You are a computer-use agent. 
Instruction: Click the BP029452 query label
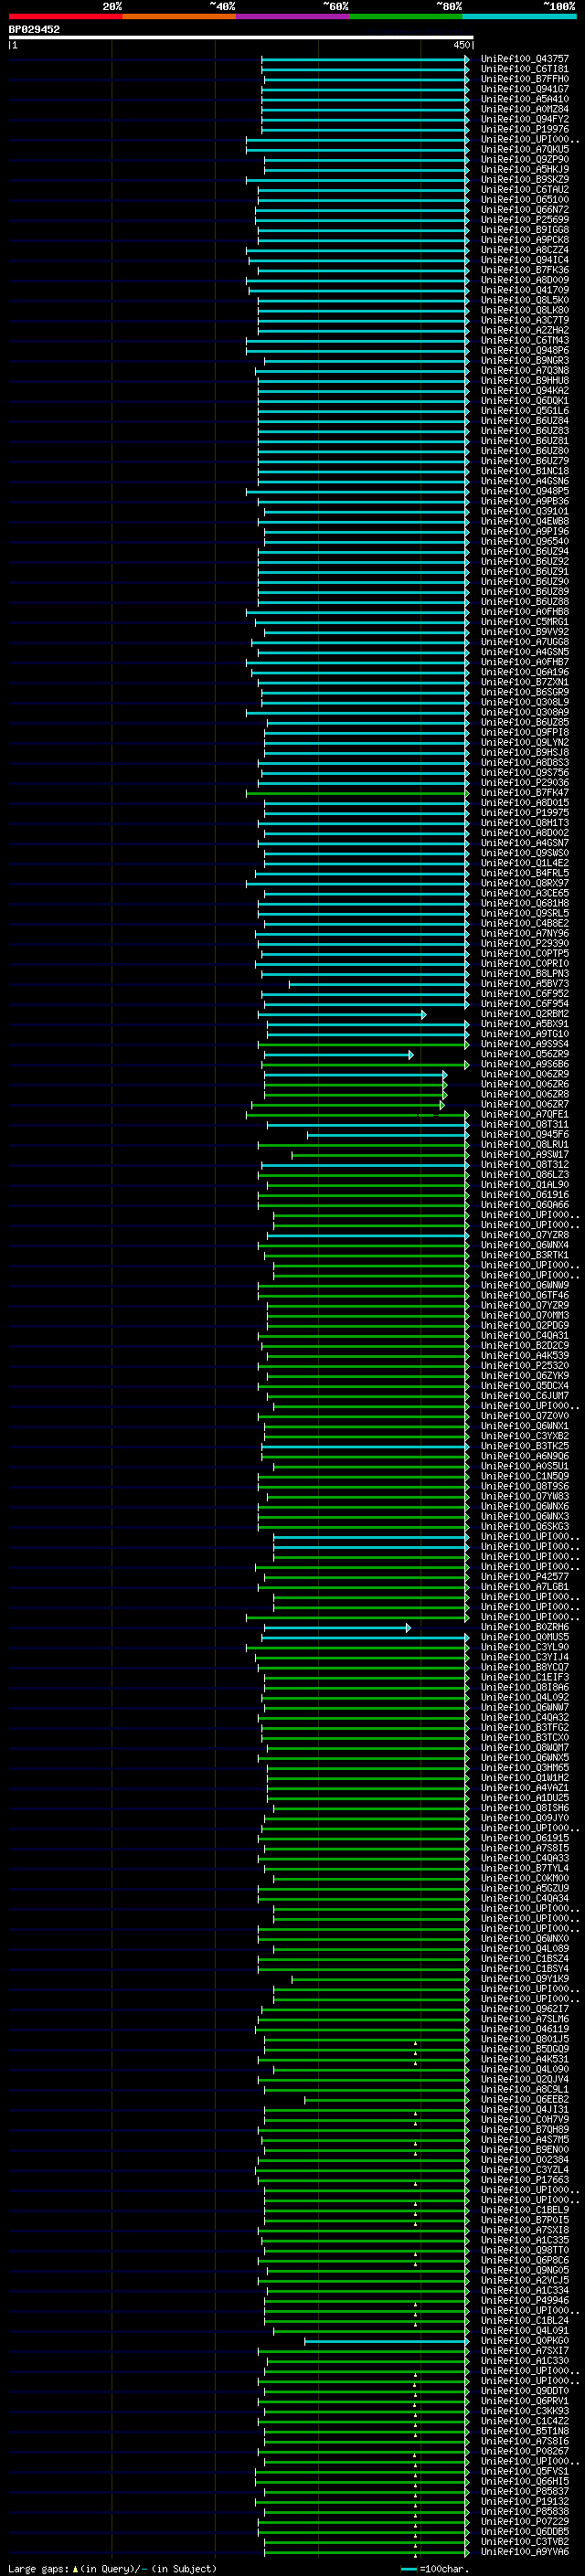tap(34, 29)
